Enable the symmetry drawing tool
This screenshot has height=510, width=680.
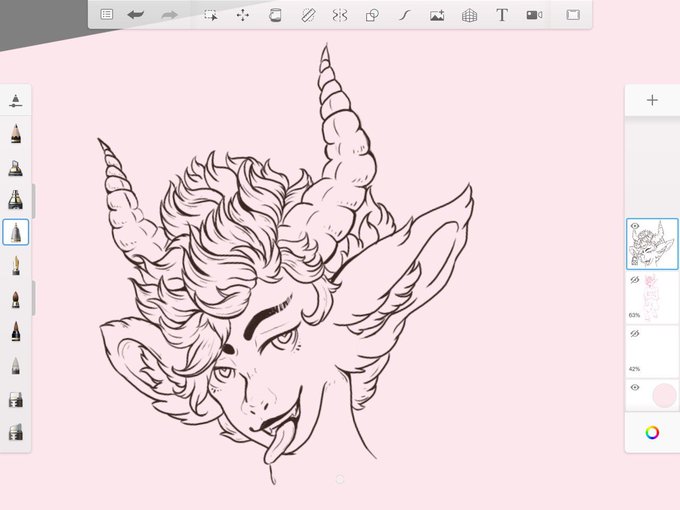click(x=340, y=15)
